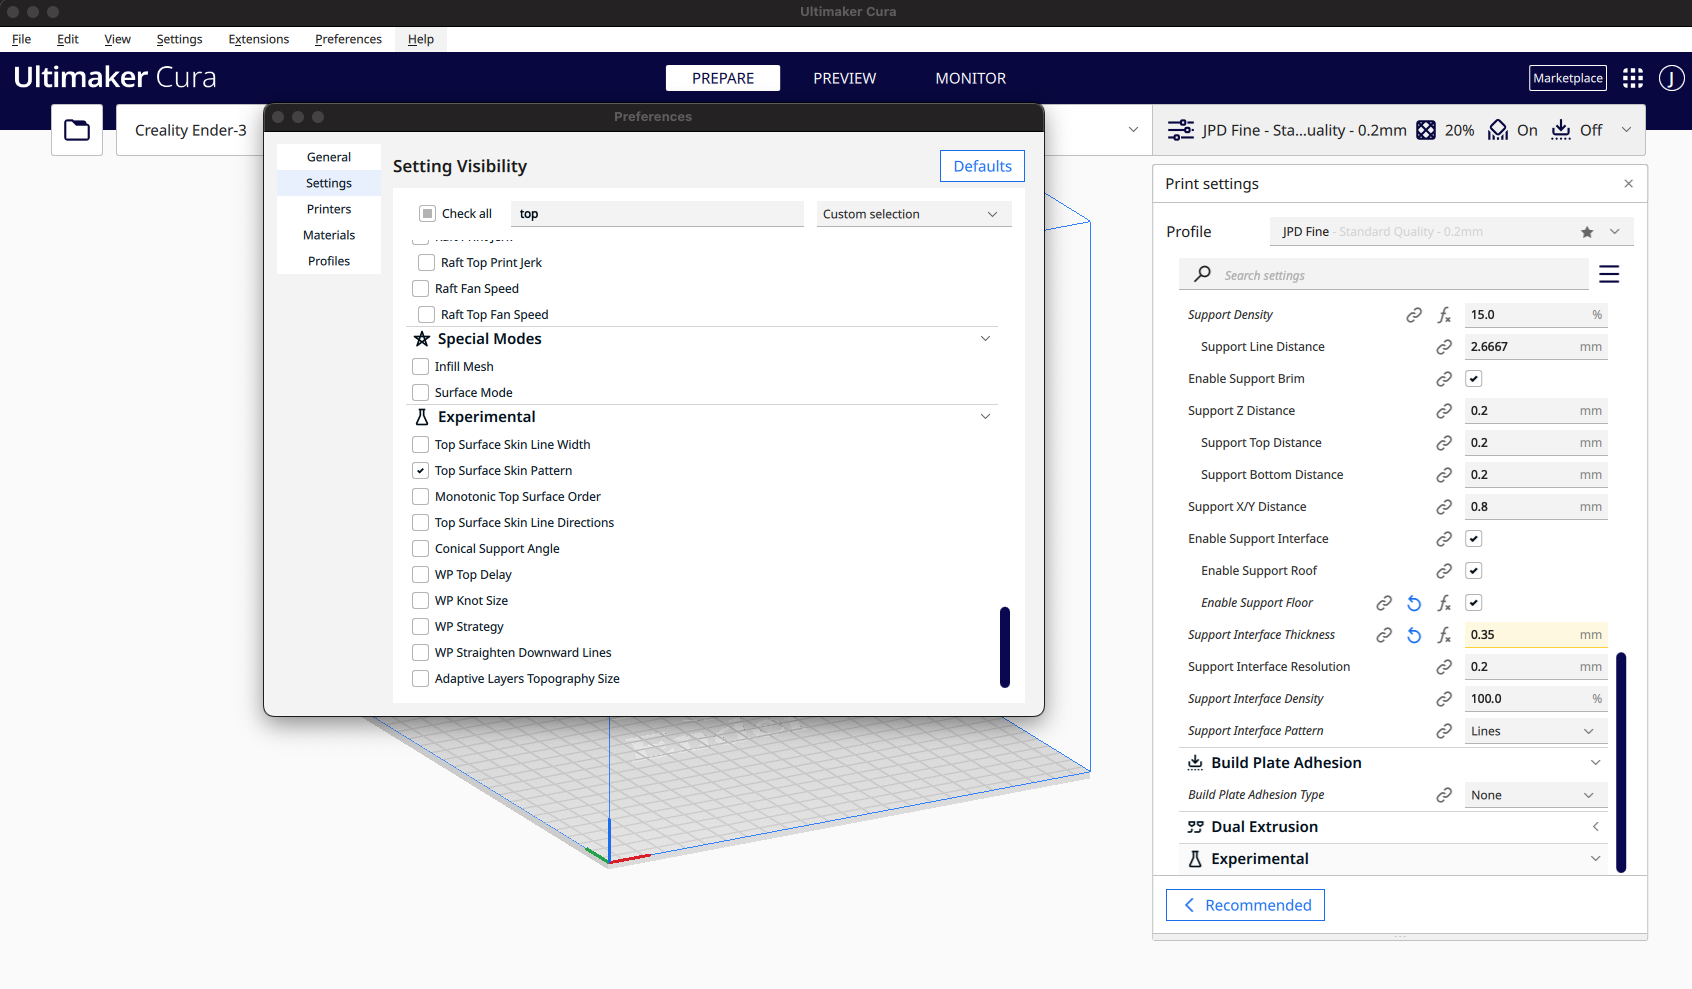Click link icon for Support Interface Pattern

(x=1444, y=731)
